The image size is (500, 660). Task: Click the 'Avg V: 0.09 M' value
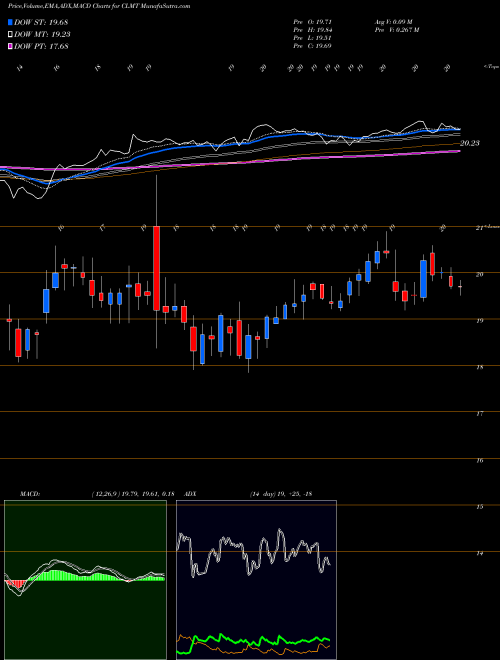tap(394, 22)
